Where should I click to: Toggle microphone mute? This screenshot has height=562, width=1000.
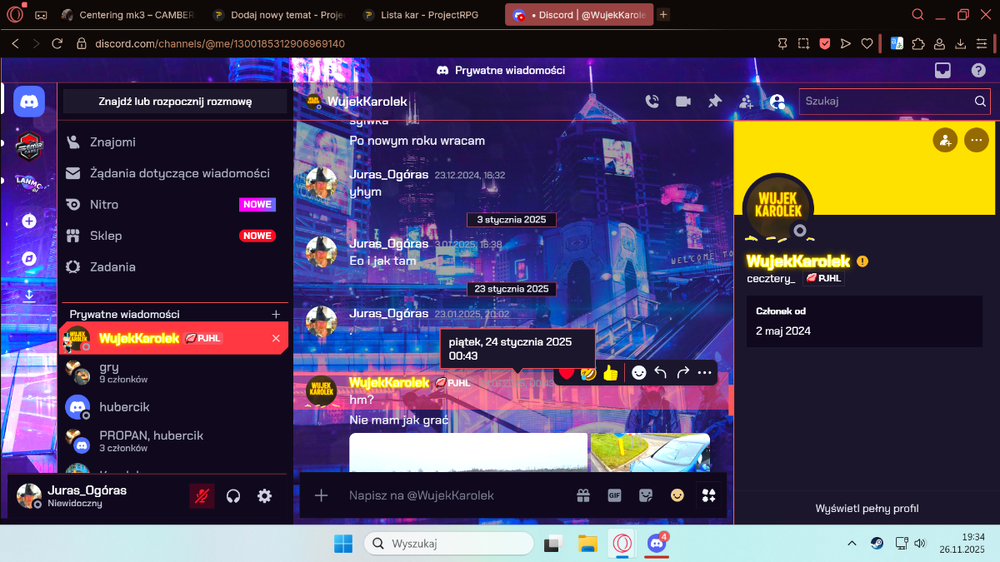point(202,496)
